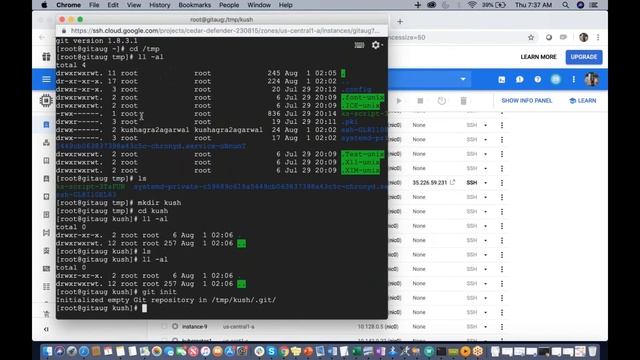Open external link icon beside 35.226.59.231
Screen dimensions: 640x360
pyautogui.click(x=452, y=182)
